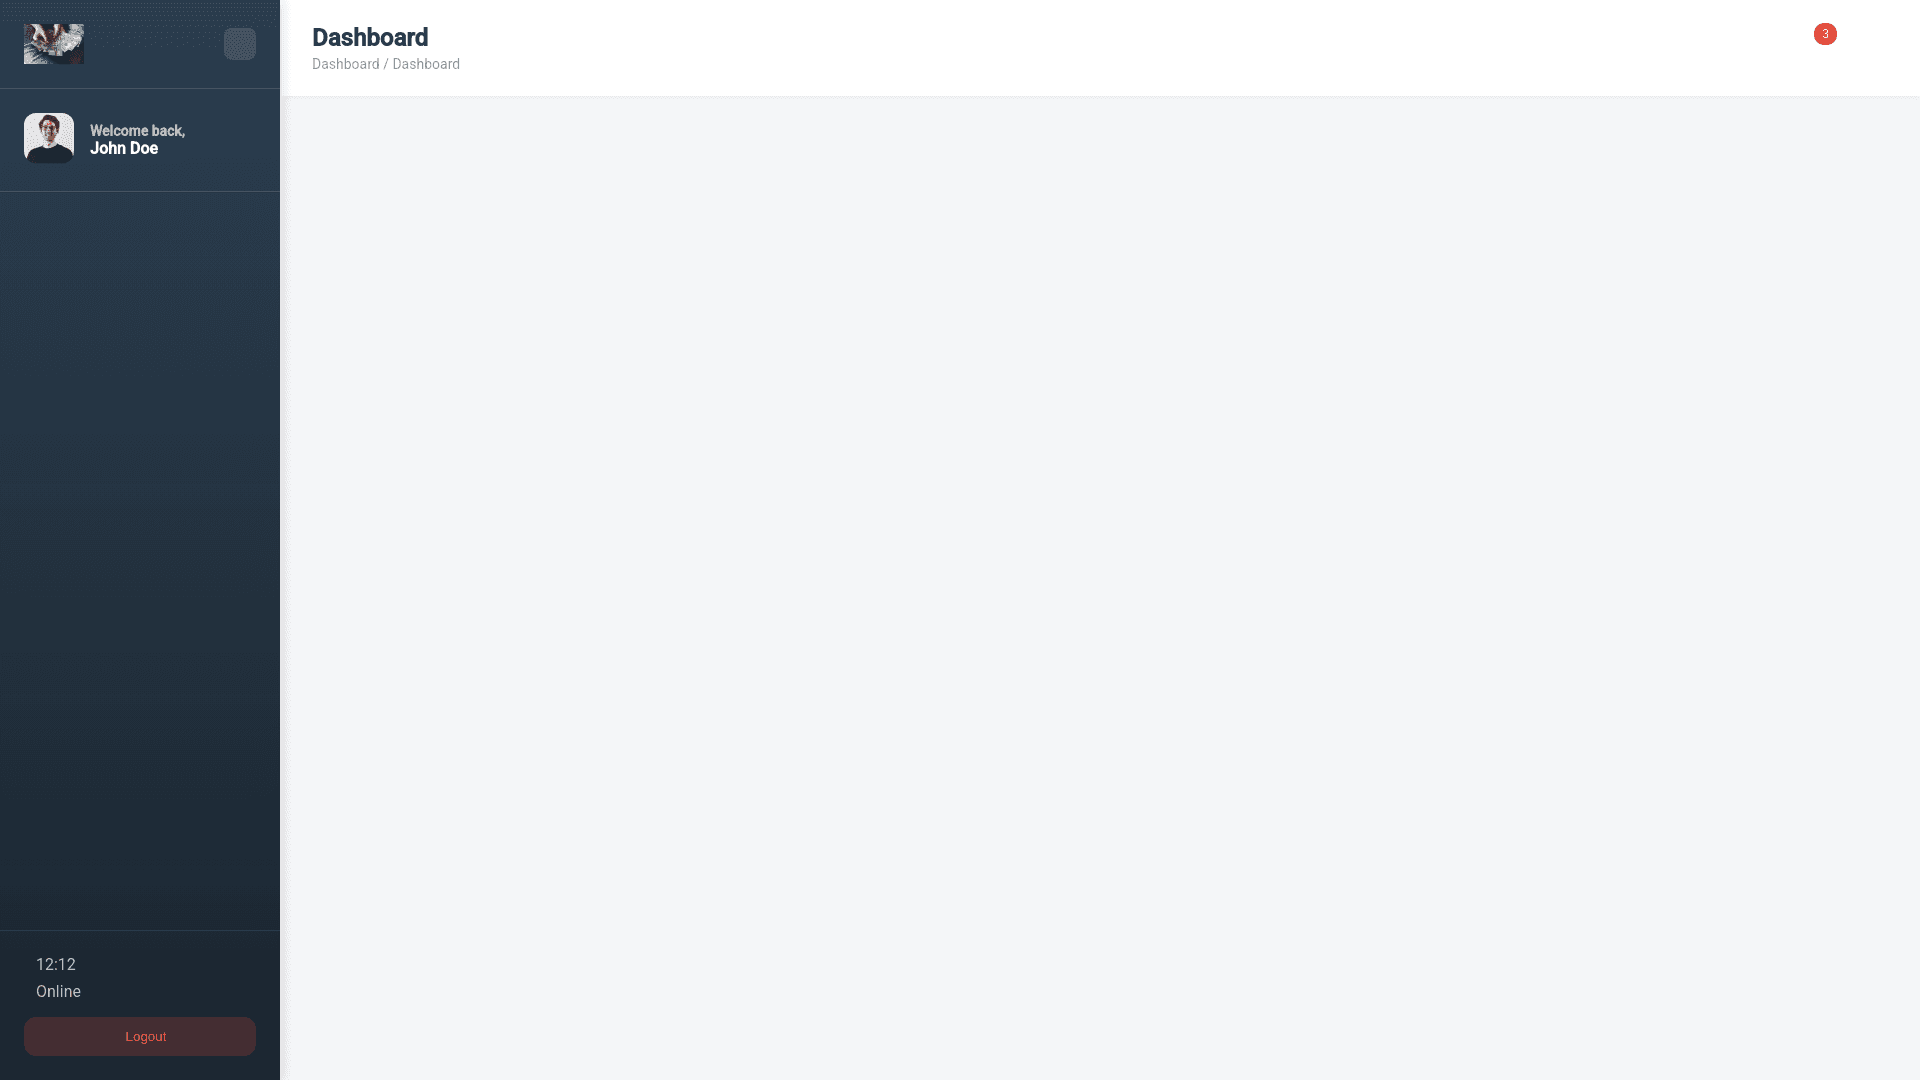The image size is (1920, 1080).
Task: Toggle the sidebar collapse square button
Action: [x=240, y=44]
